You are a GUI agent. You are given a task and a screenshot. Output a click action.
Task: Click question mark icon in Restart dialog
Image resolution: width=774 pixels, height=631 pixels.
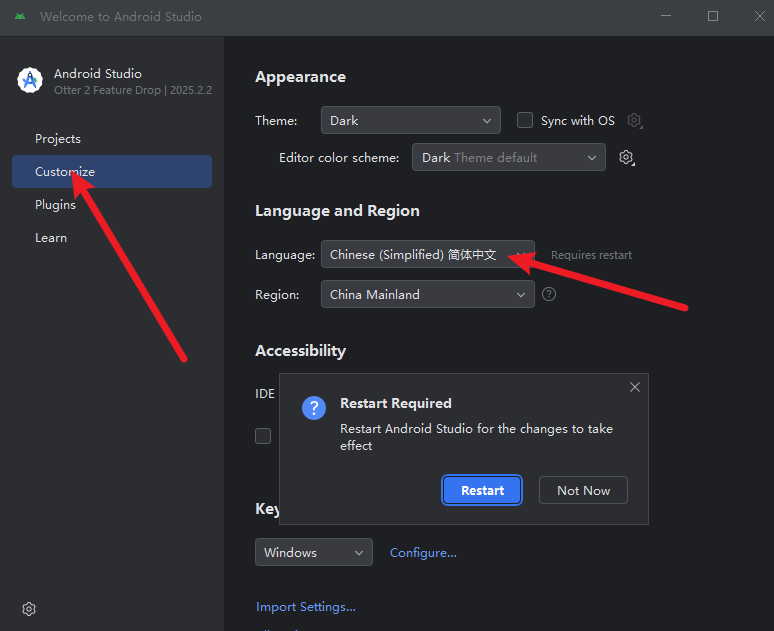coord(314,408)
